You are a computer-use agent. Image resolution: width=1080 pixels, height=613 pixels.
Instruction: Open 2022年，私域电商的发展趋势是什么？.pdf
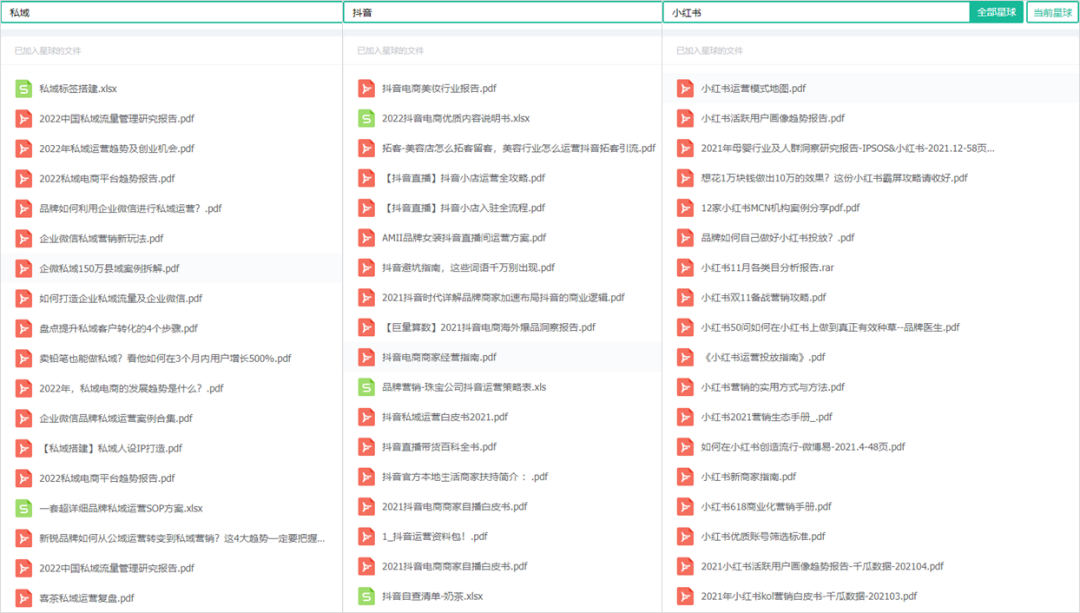click(132, 388)
